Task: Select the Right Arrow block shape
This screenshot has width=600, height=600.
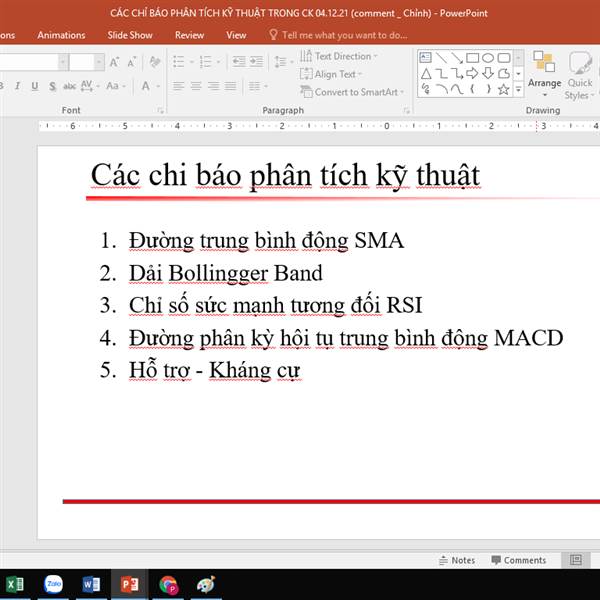Action: pos(472,73)
